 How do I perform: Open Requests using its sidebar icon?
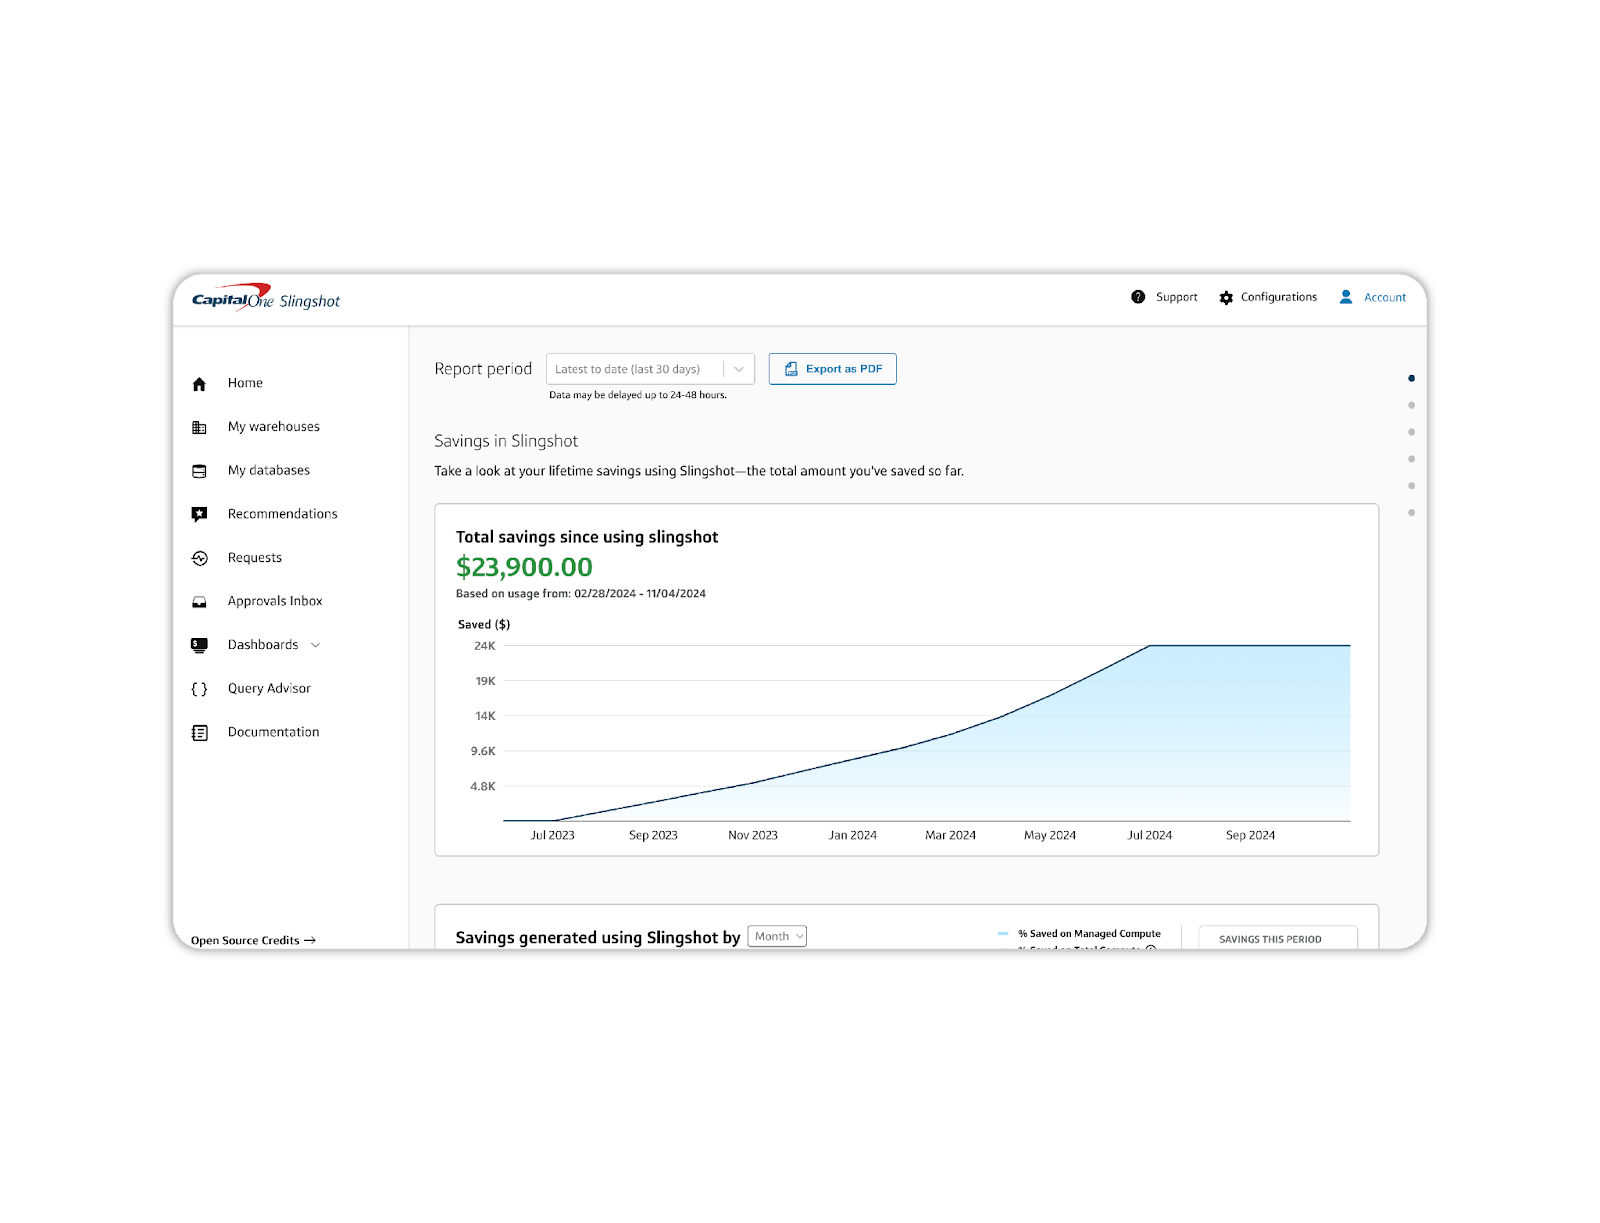[199, 557]
